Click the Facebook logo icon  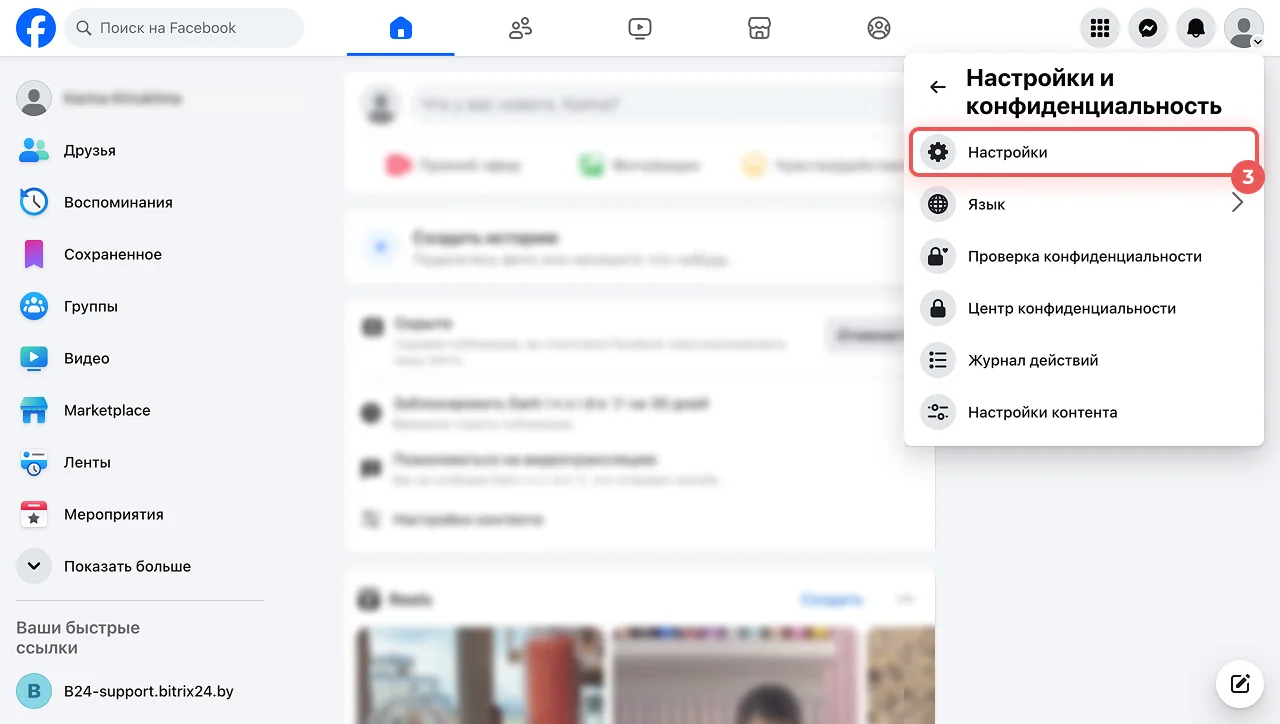coord(36,28)
